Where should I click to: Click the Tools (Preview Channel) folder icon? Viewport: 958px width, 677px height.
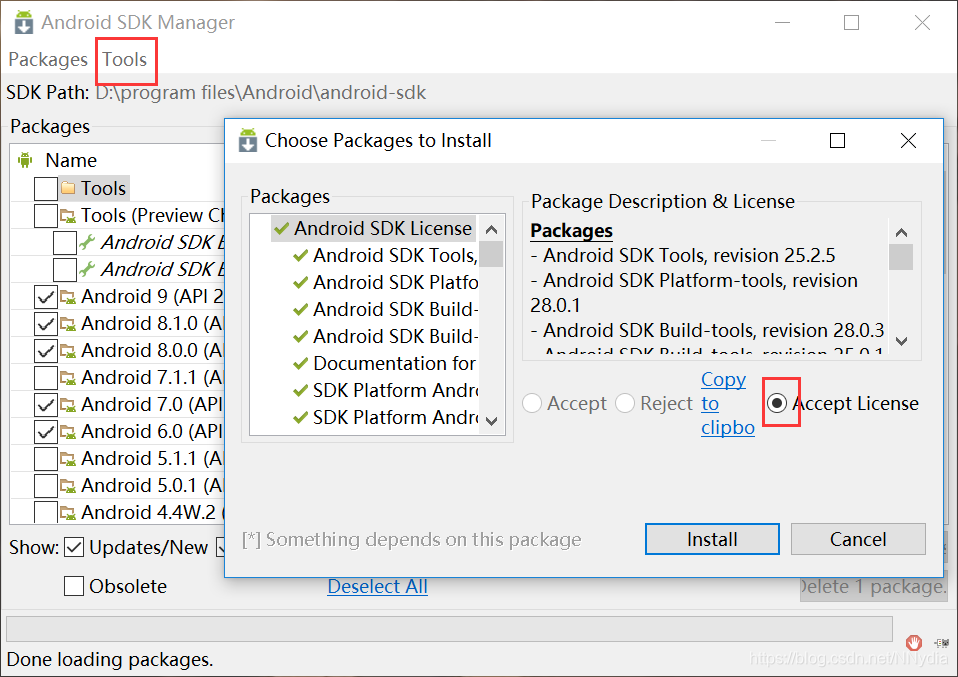(68, 216)
